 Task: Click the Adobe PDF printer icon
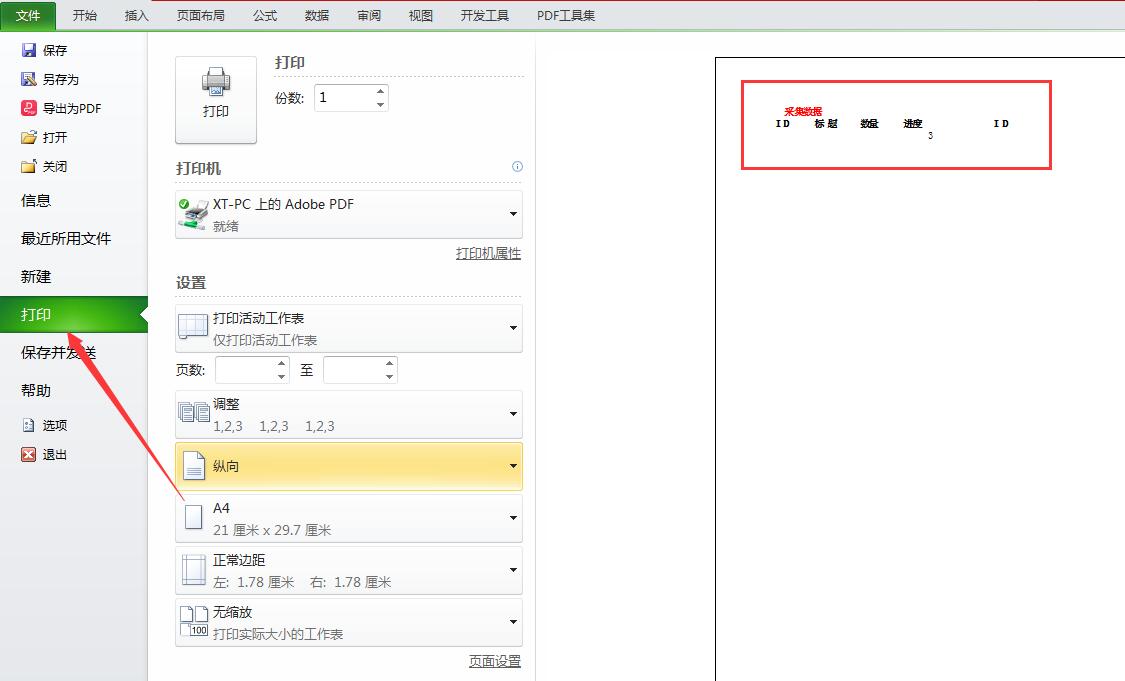point(191,212)
